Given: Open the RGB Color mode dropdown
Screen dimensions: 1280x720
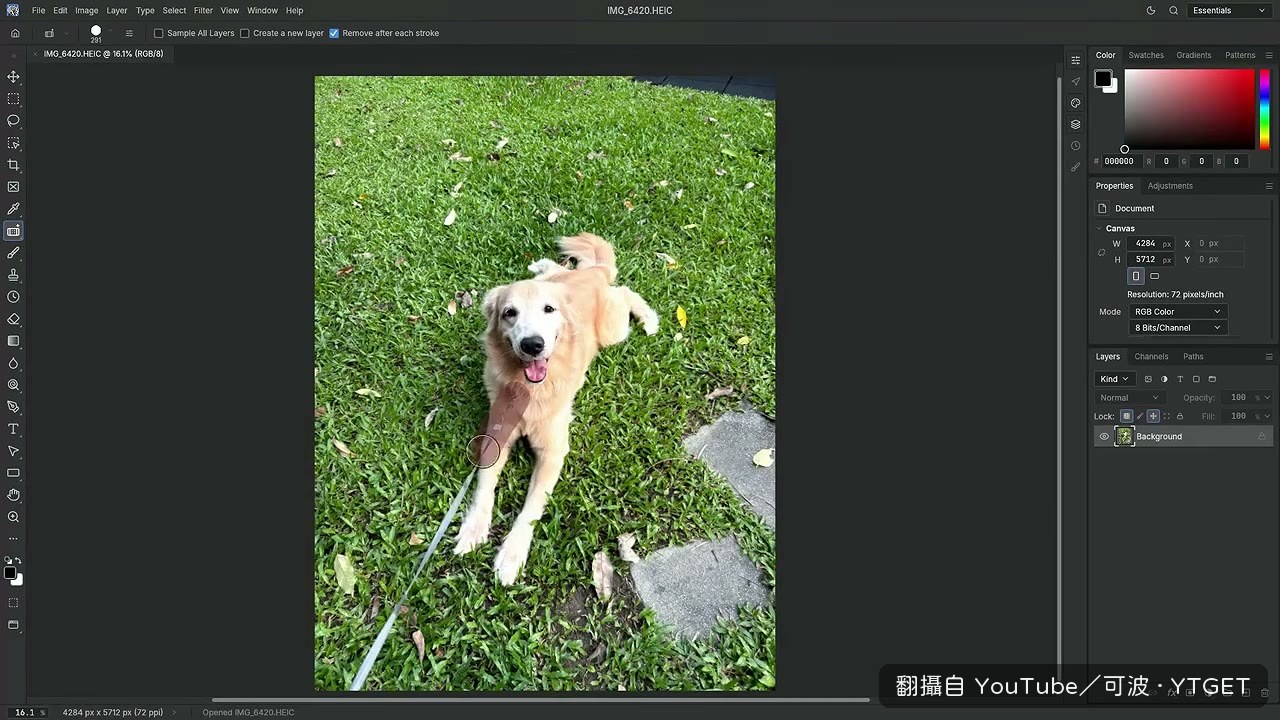Looking at the screenshot, I should [x=1177, y=312].
